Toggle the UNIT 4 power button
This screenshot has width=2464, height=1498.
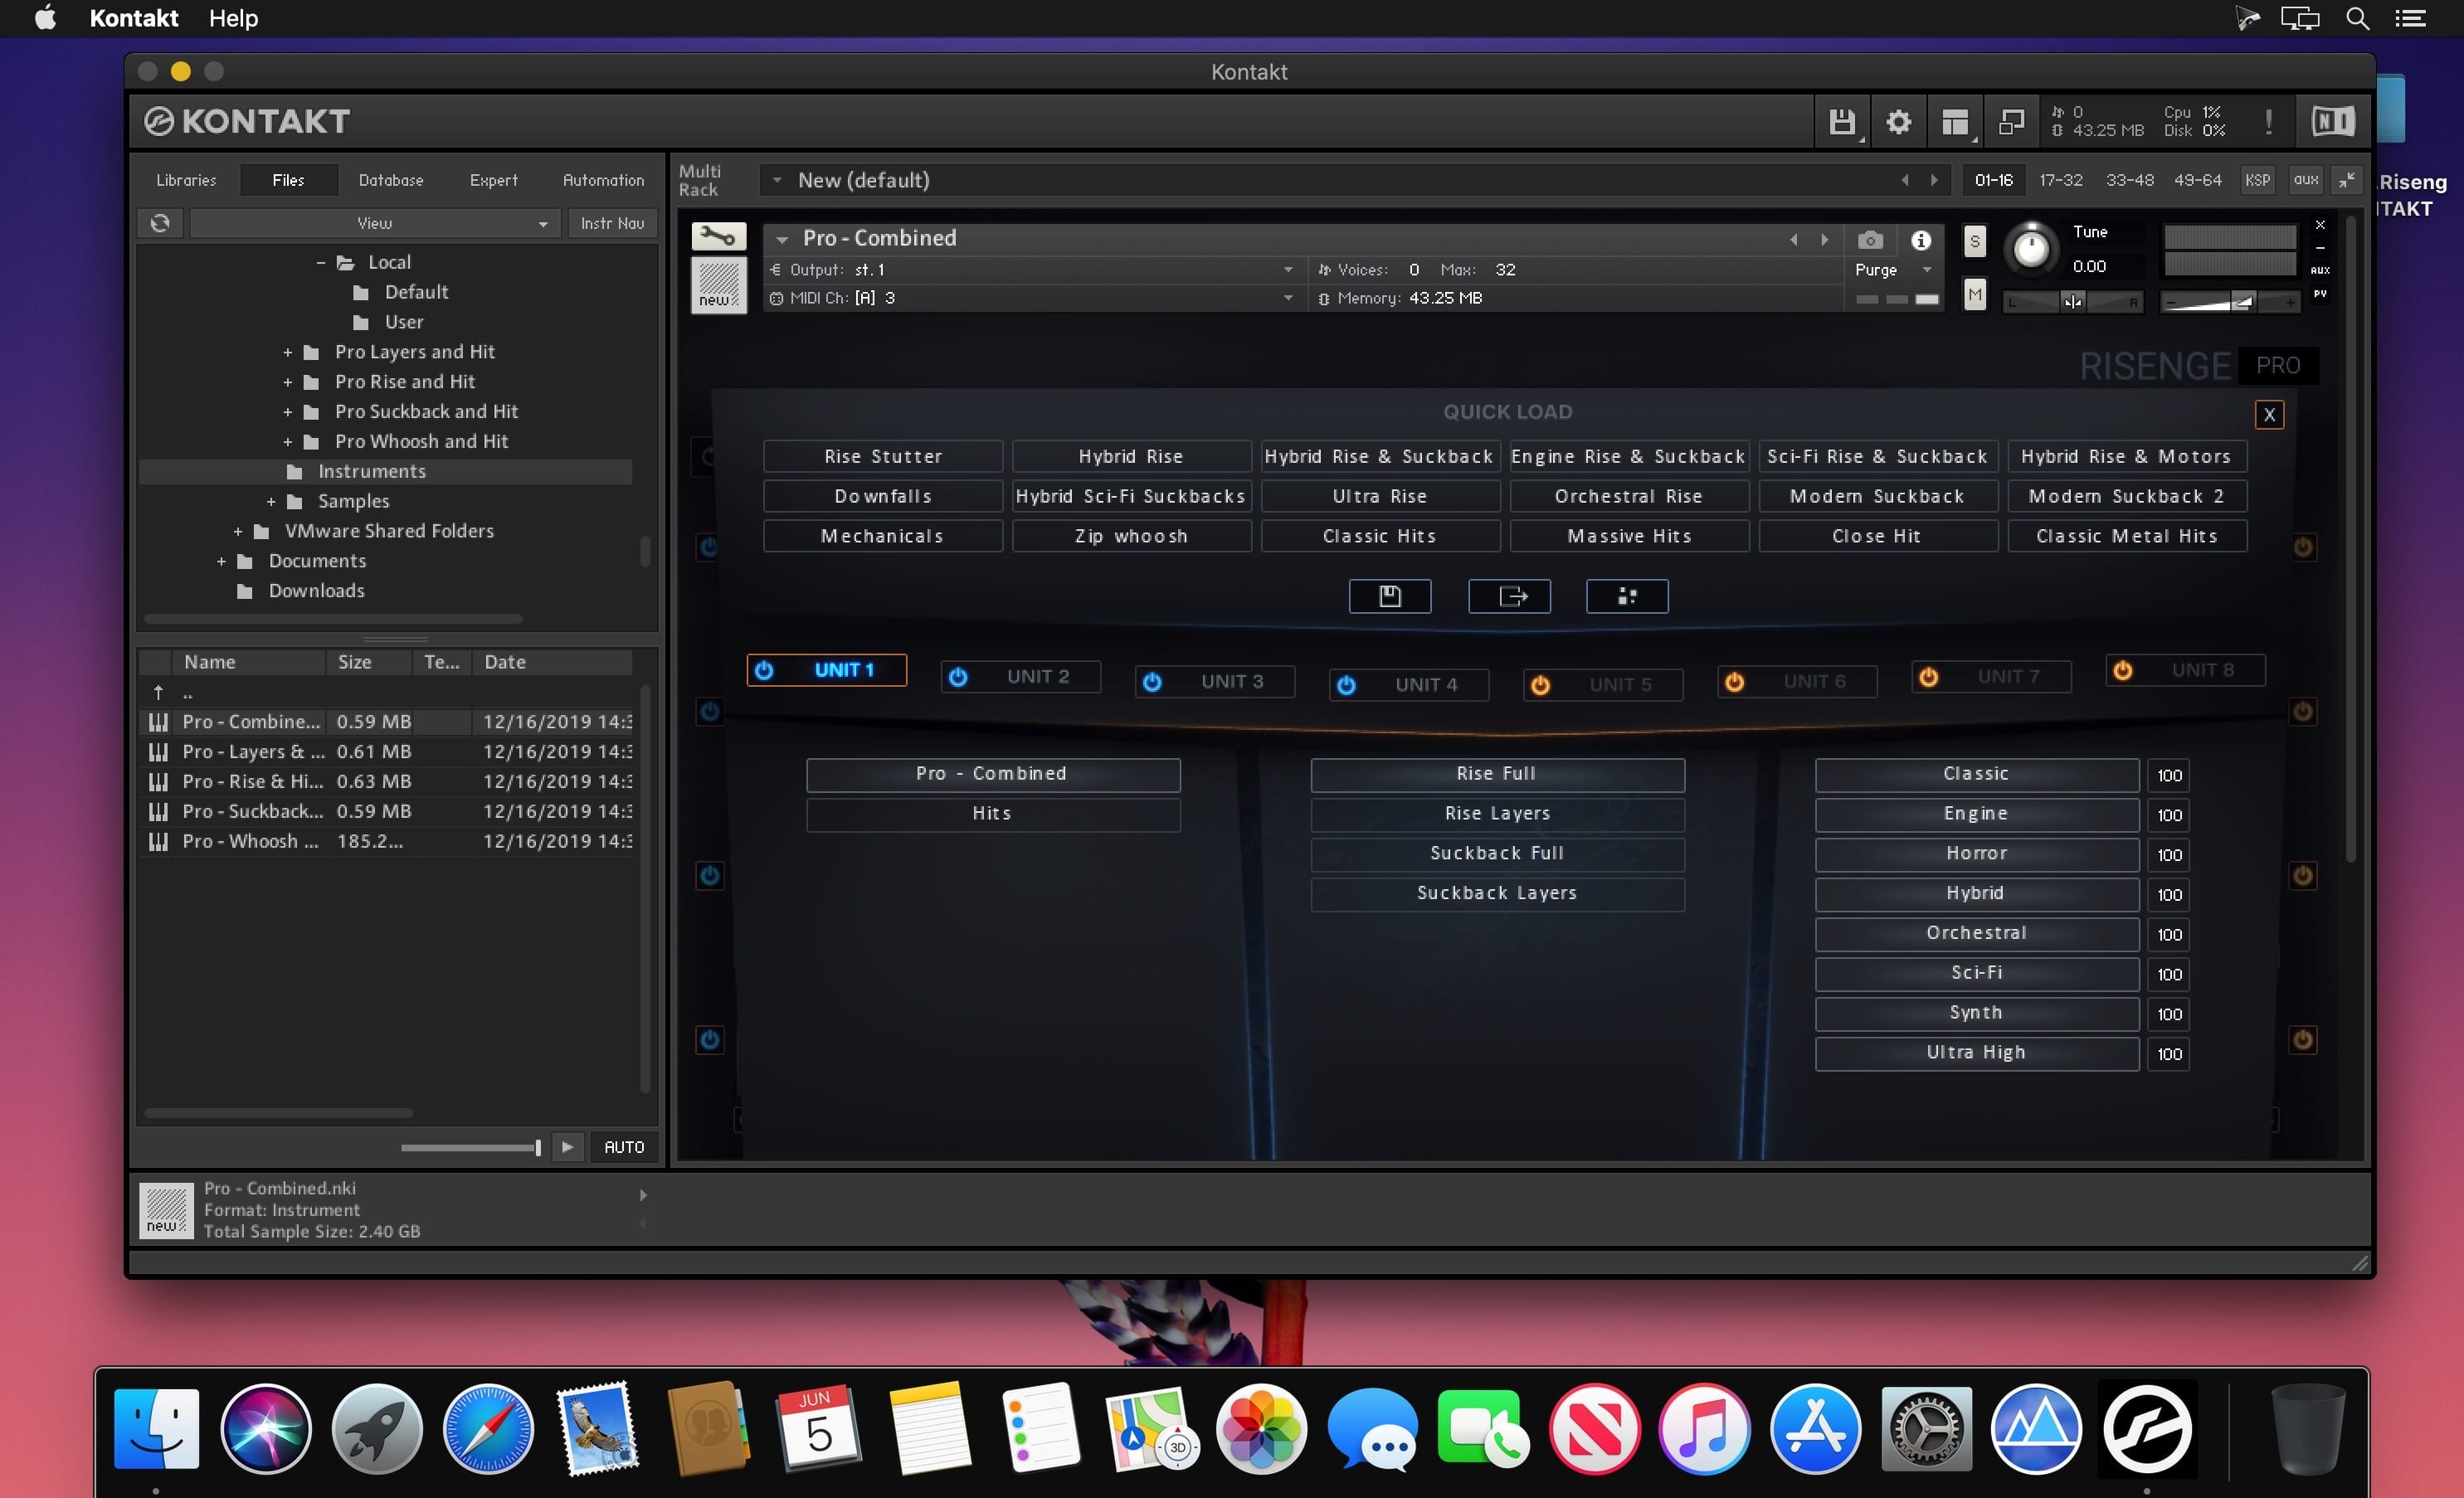[1346, 685]
